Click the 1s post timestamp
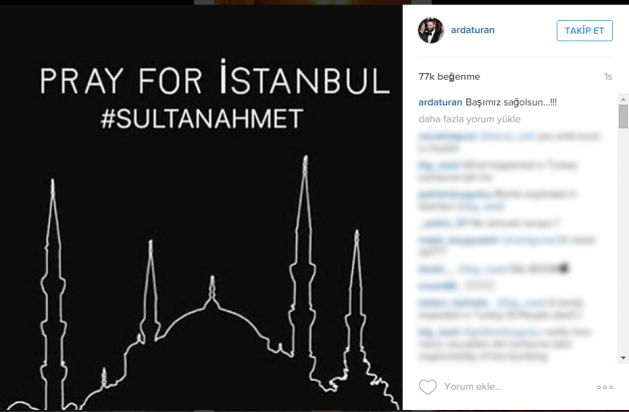The image size is (629, 412). [x=608, y=77]
